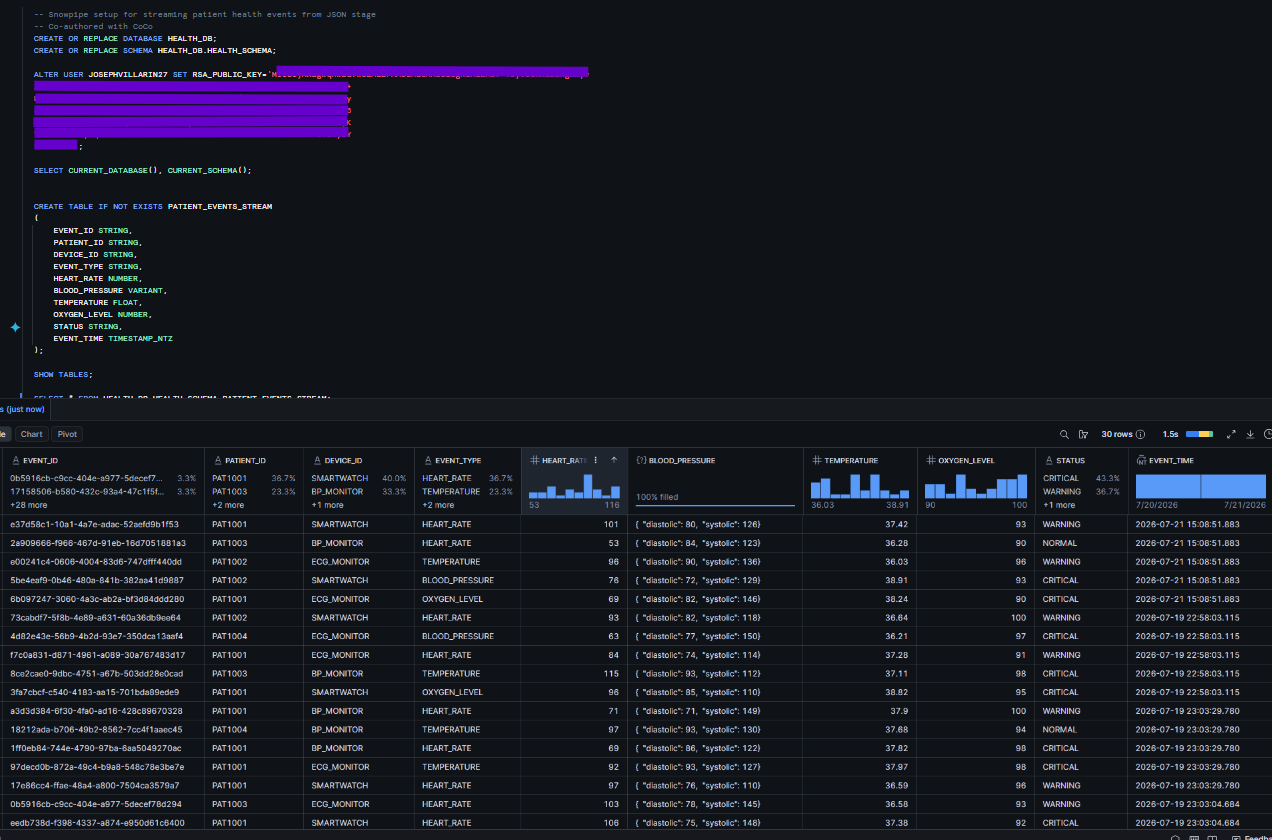Click the query duration 1.5s breakdown bar

click(x=1199, y=434)
